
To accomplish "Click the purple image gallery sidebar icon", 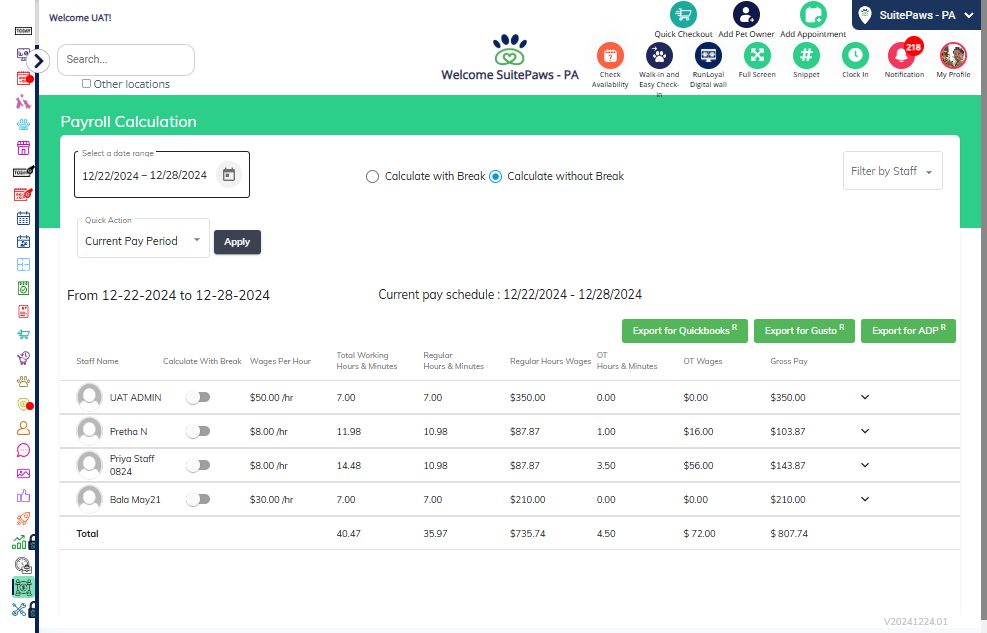I will [23, 473].
